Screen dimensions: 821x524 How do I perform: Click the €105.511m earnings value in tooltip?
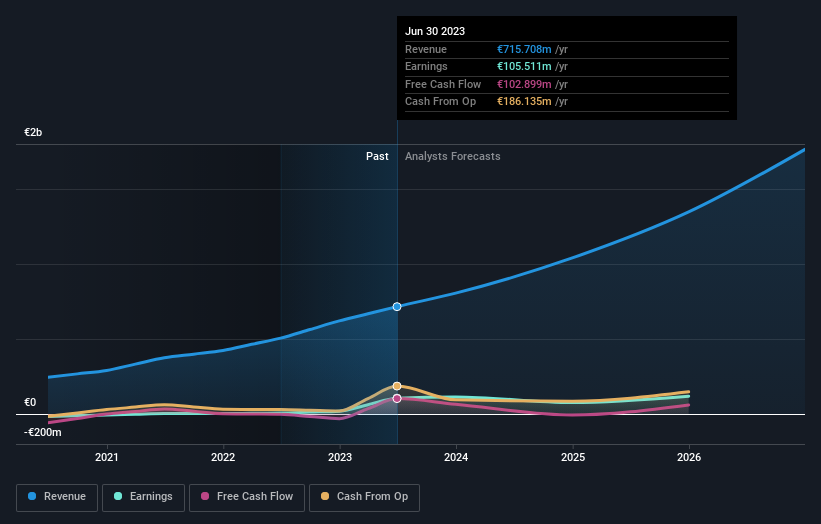[524, 66]
